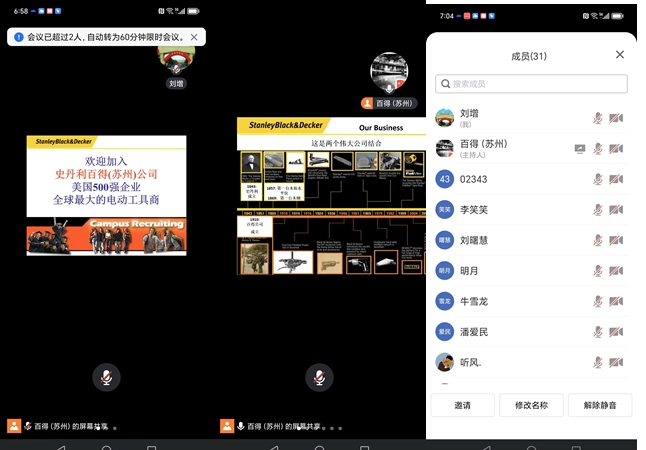Tap the microphone icon for 02343
646x450 pixels.
pos(598,179)
